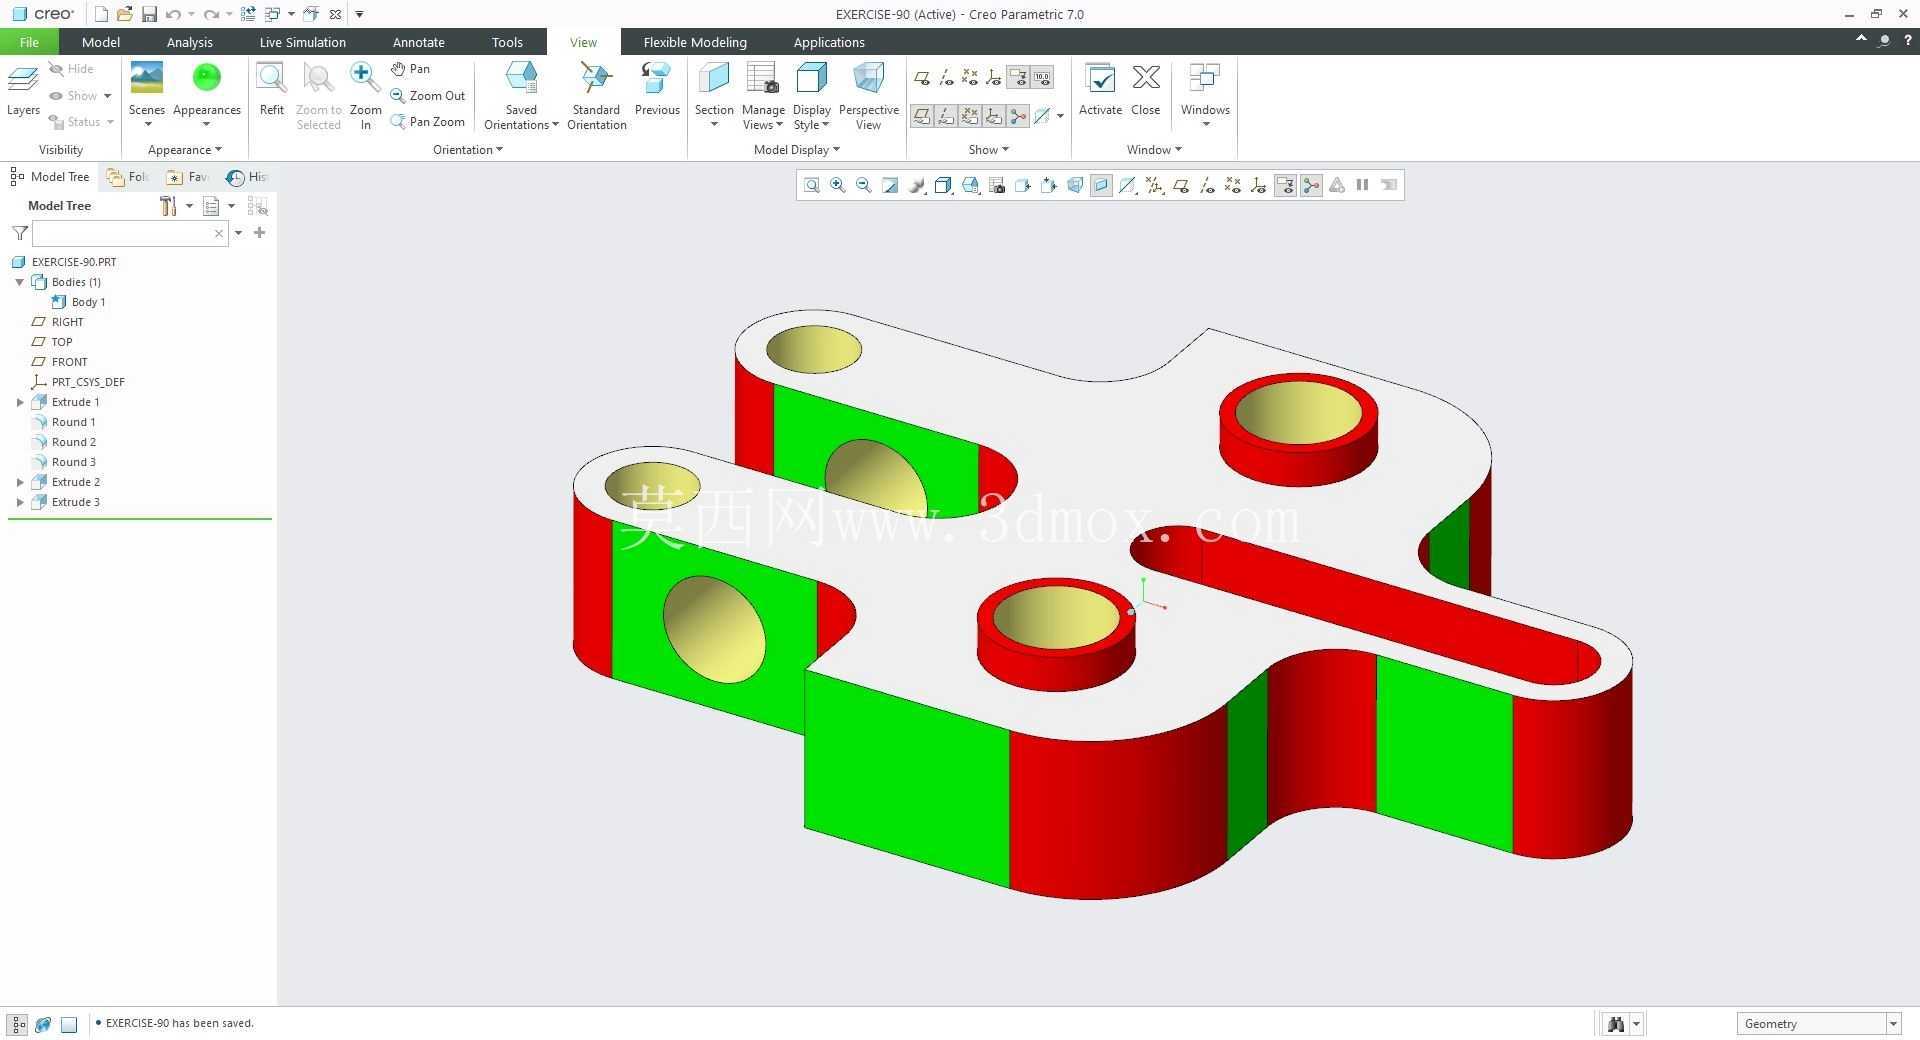Image resolution: width=1920 pixels, height=1040 pixels.
Task: Click the Open file folder icon
Action: click(x=125, y=14)
